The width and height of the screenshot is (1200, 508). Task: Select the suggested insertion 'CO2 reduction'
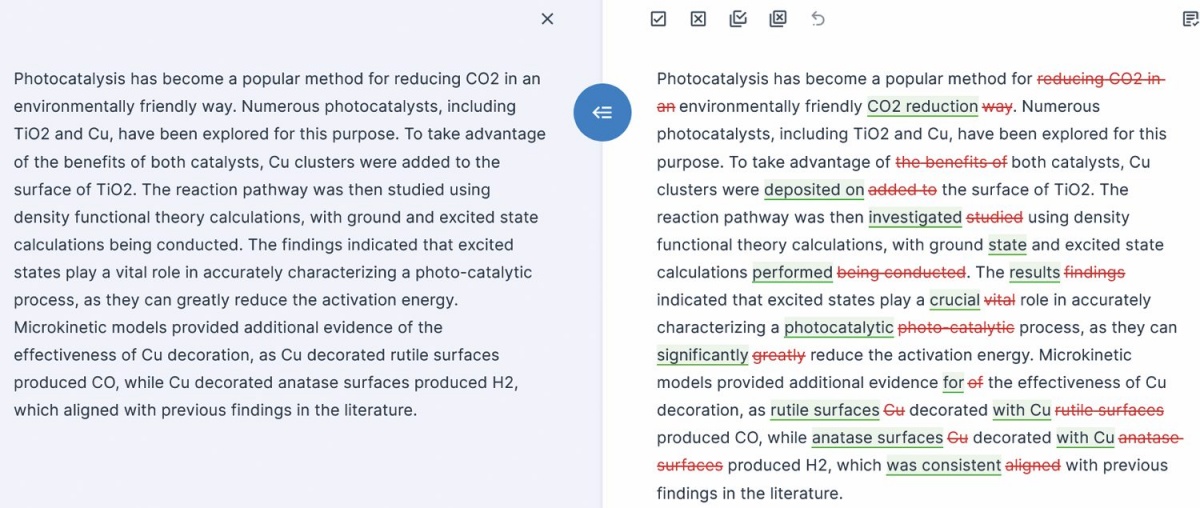tap(922, 107)
